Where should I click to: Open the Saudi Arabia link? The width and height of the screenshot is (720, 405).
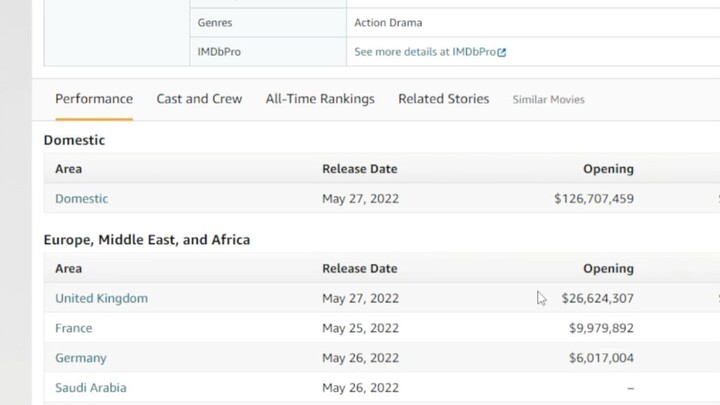tap(91, 388)
